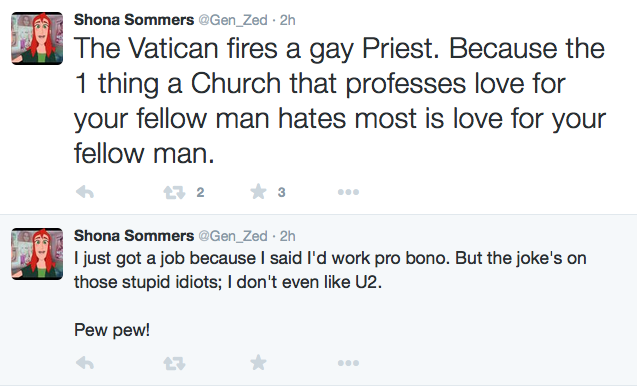
Task: Open Shona Sommers avatar on second tweet
Action: tap(37, 254)
